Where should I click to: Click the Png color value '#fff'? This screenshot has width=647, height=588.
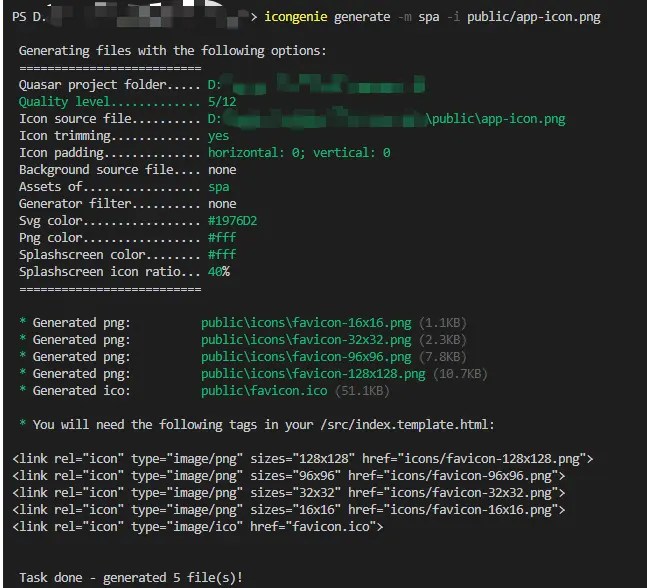(x=222, y=238)
